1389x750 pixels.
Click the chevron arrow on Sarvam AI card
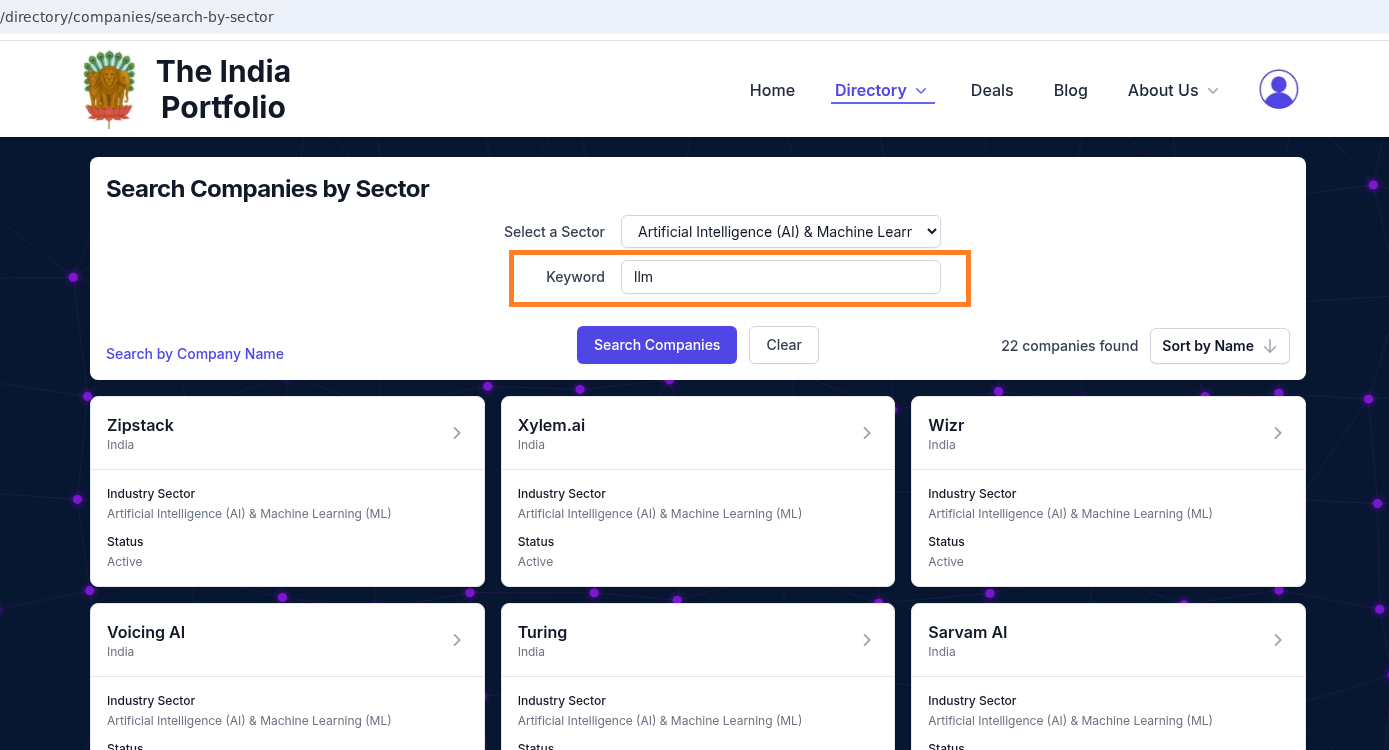1278,640
